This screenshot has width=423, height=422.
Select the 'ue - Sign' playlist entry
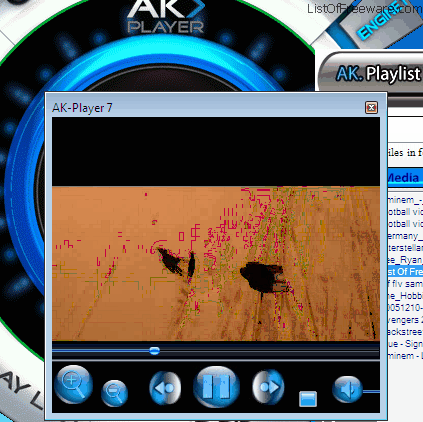coord(405,344)
